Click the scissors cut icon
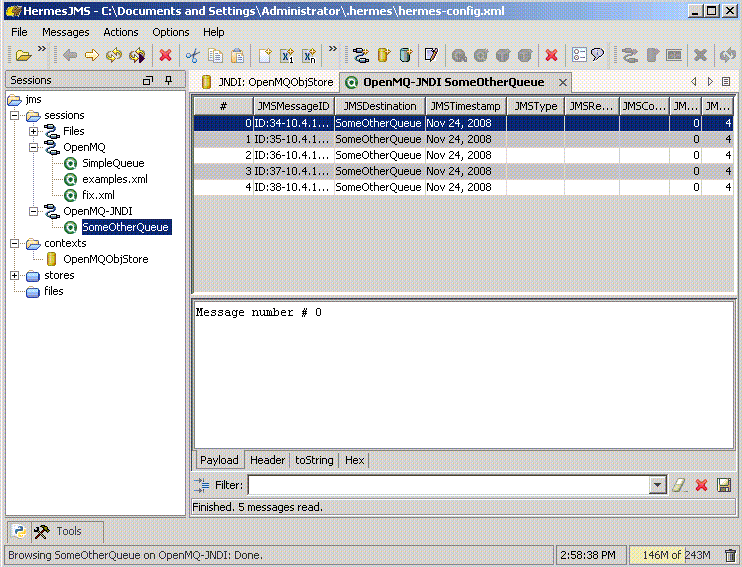This screenshot has height=567, width=742. [x=193, y=56]
